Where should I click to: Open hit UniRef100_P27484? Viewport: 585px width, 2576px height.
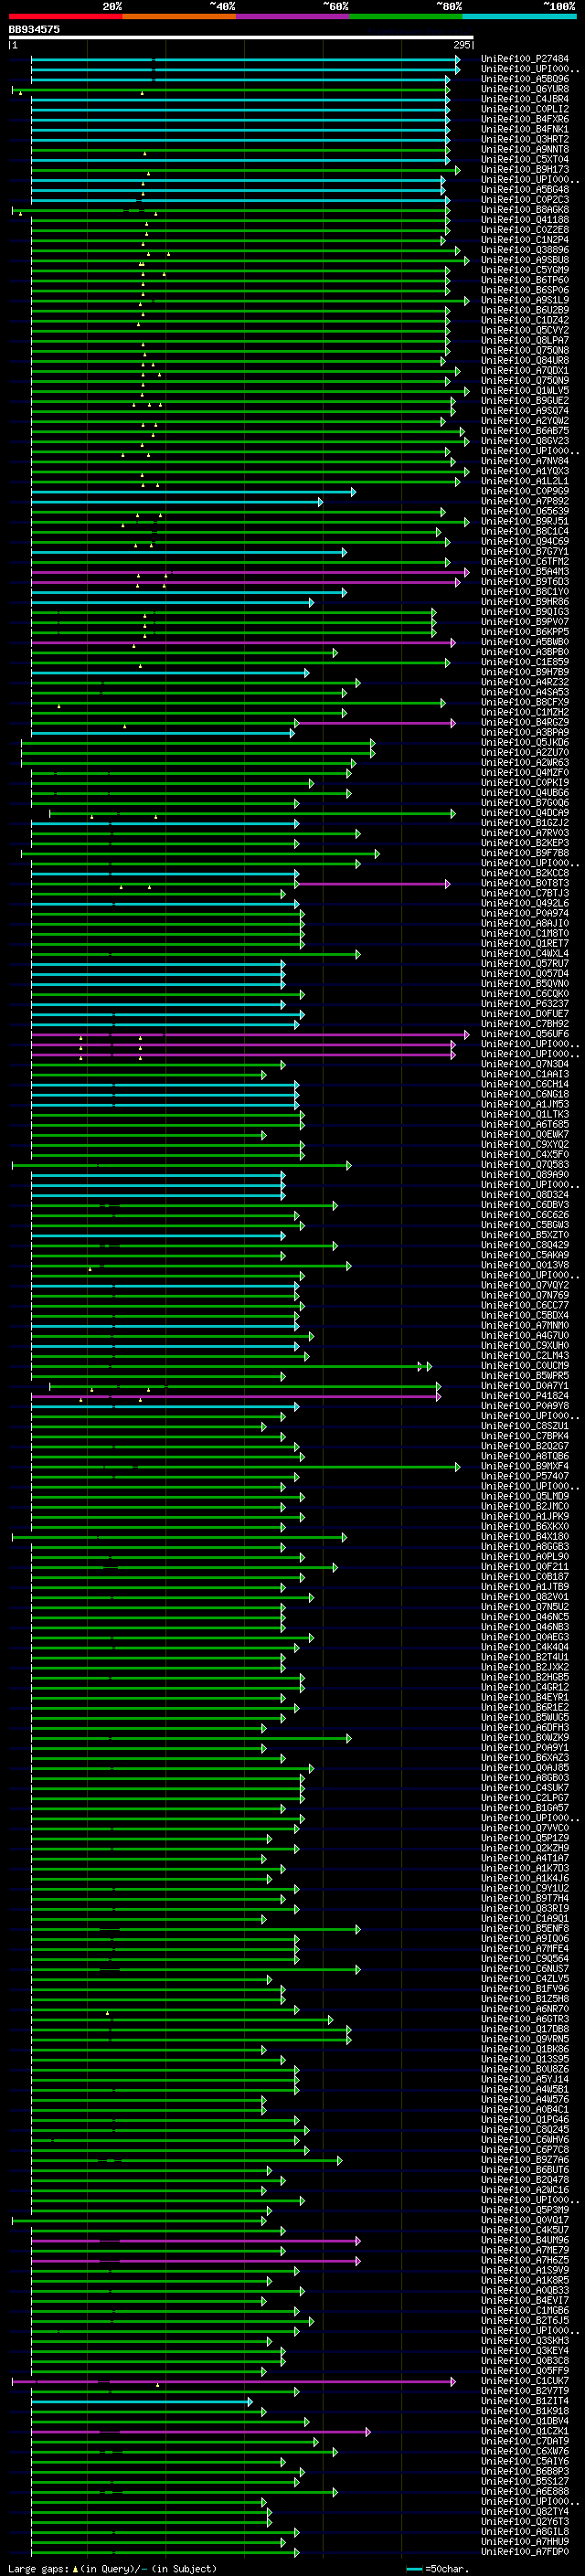pyautogui.click(x=525, y=59)
